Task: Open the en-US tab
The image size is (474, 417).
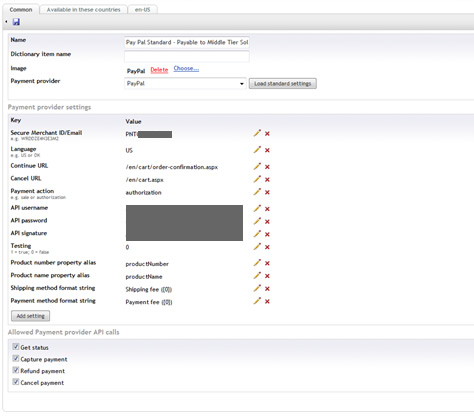Action: point(142,10)
